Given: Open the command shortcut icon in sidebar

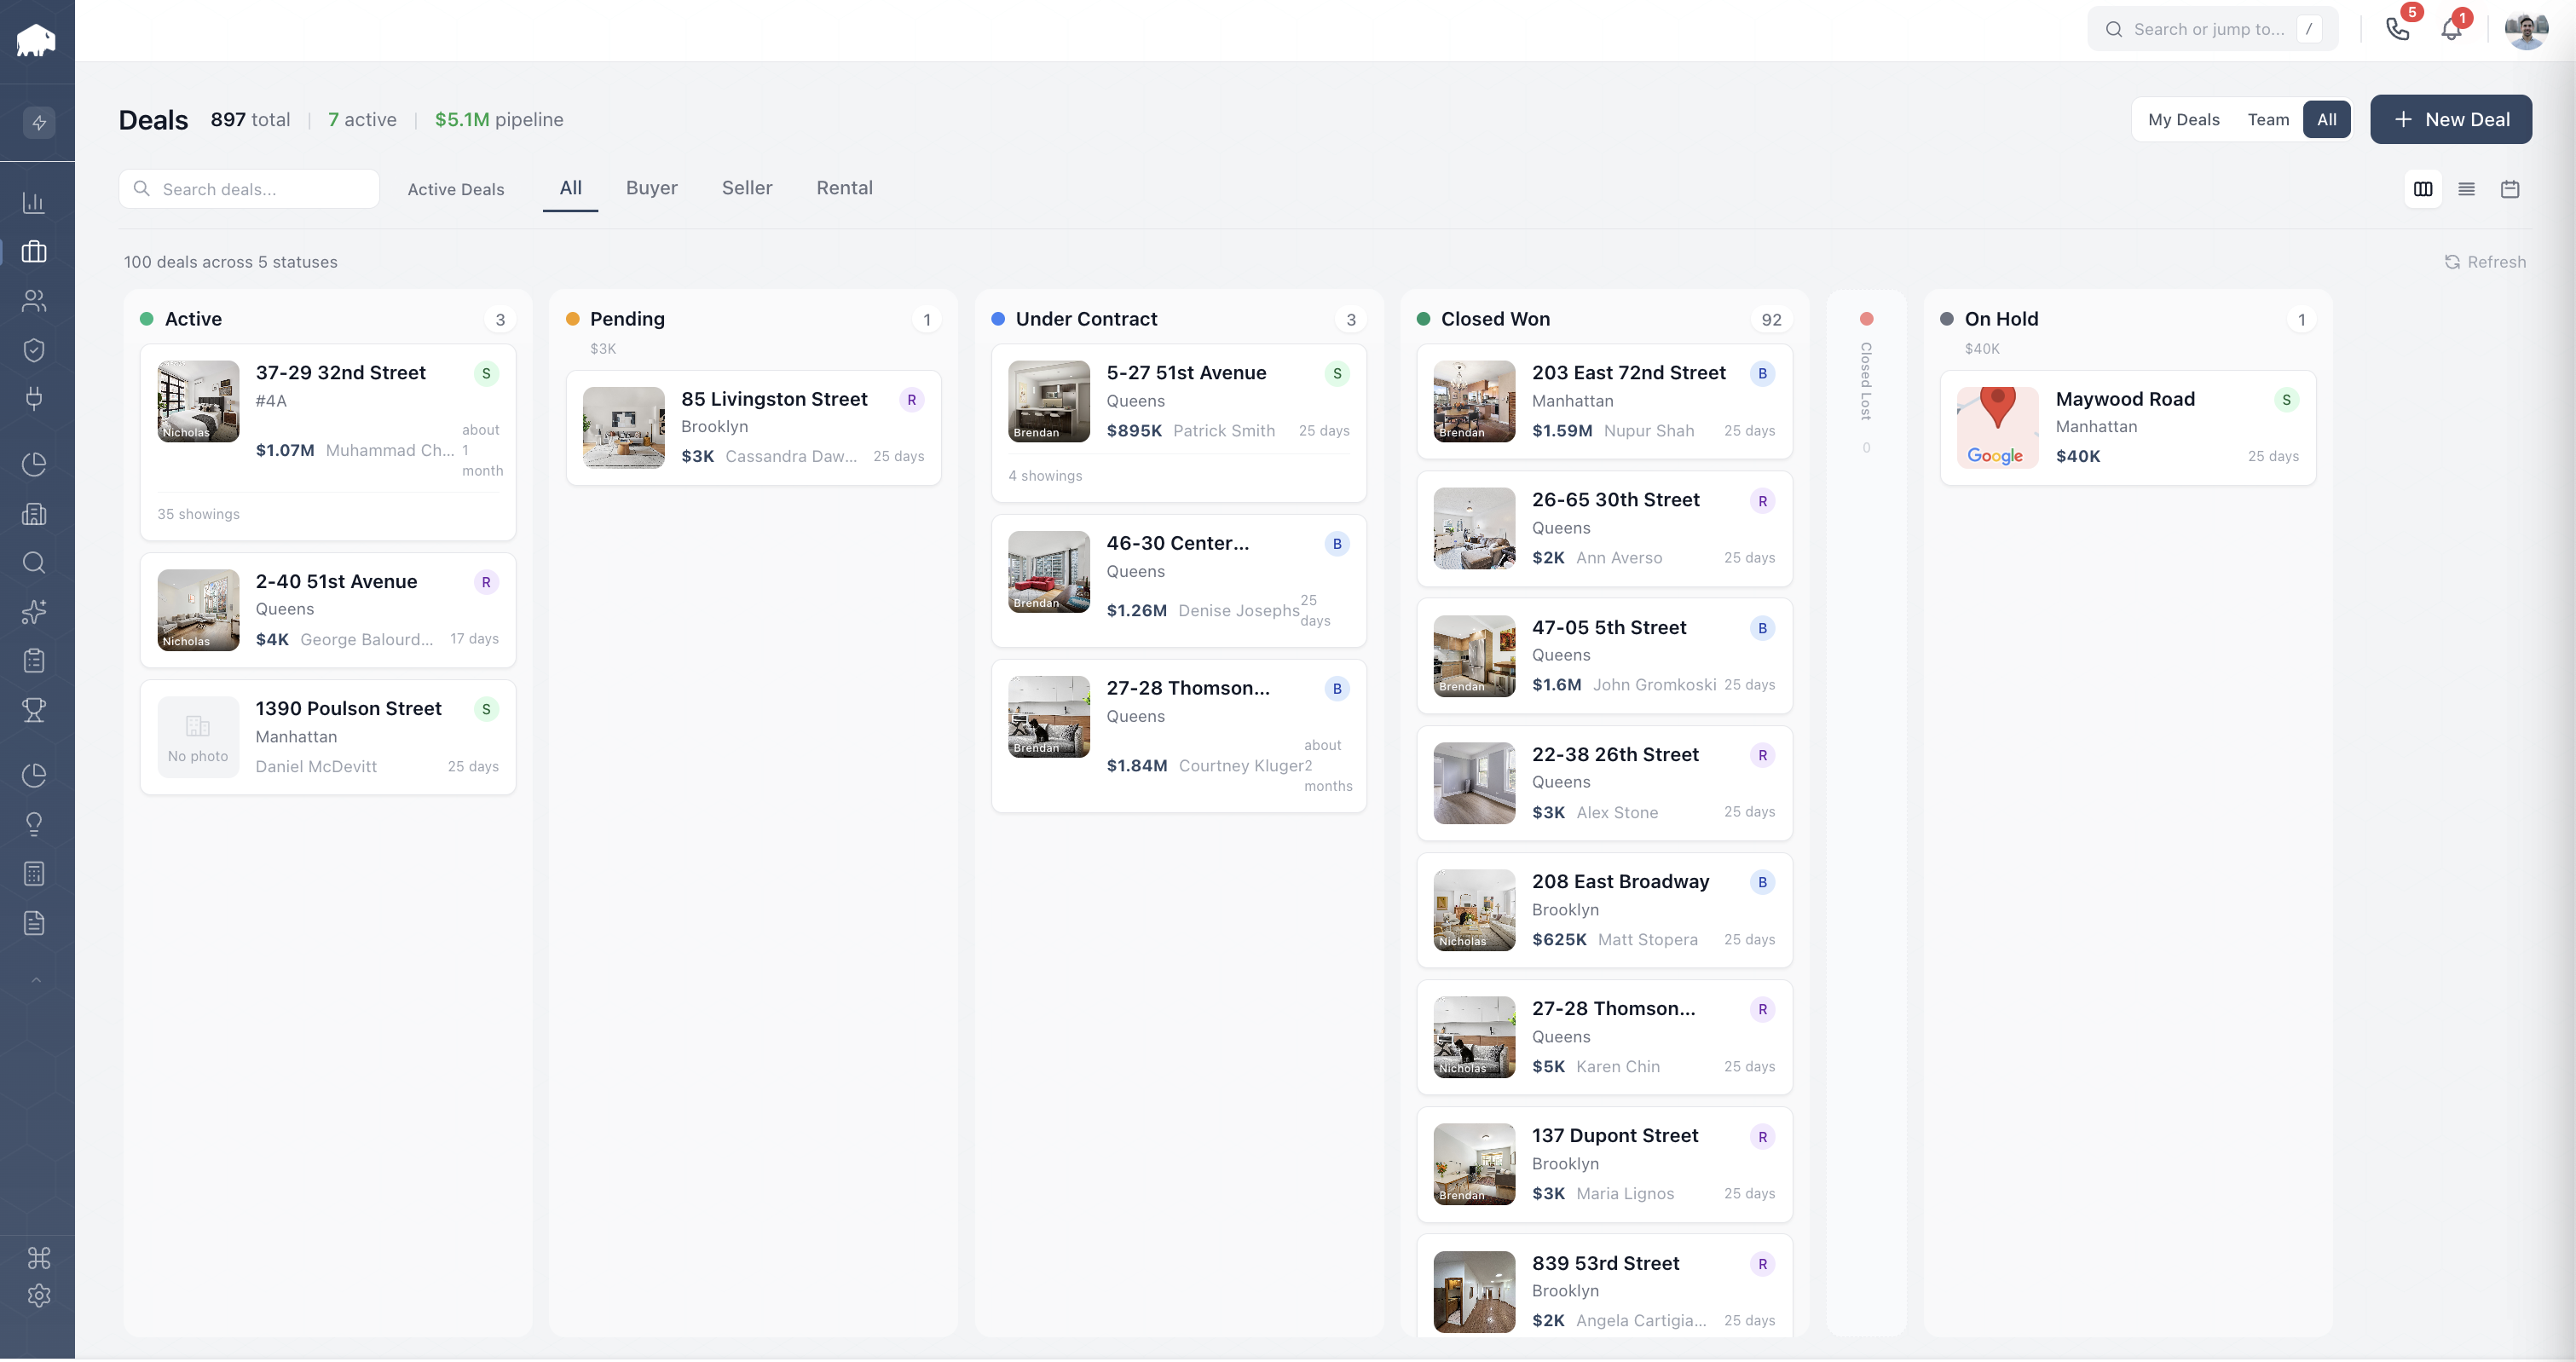Looking at the screenshot, I should [x=38, y=1257].
